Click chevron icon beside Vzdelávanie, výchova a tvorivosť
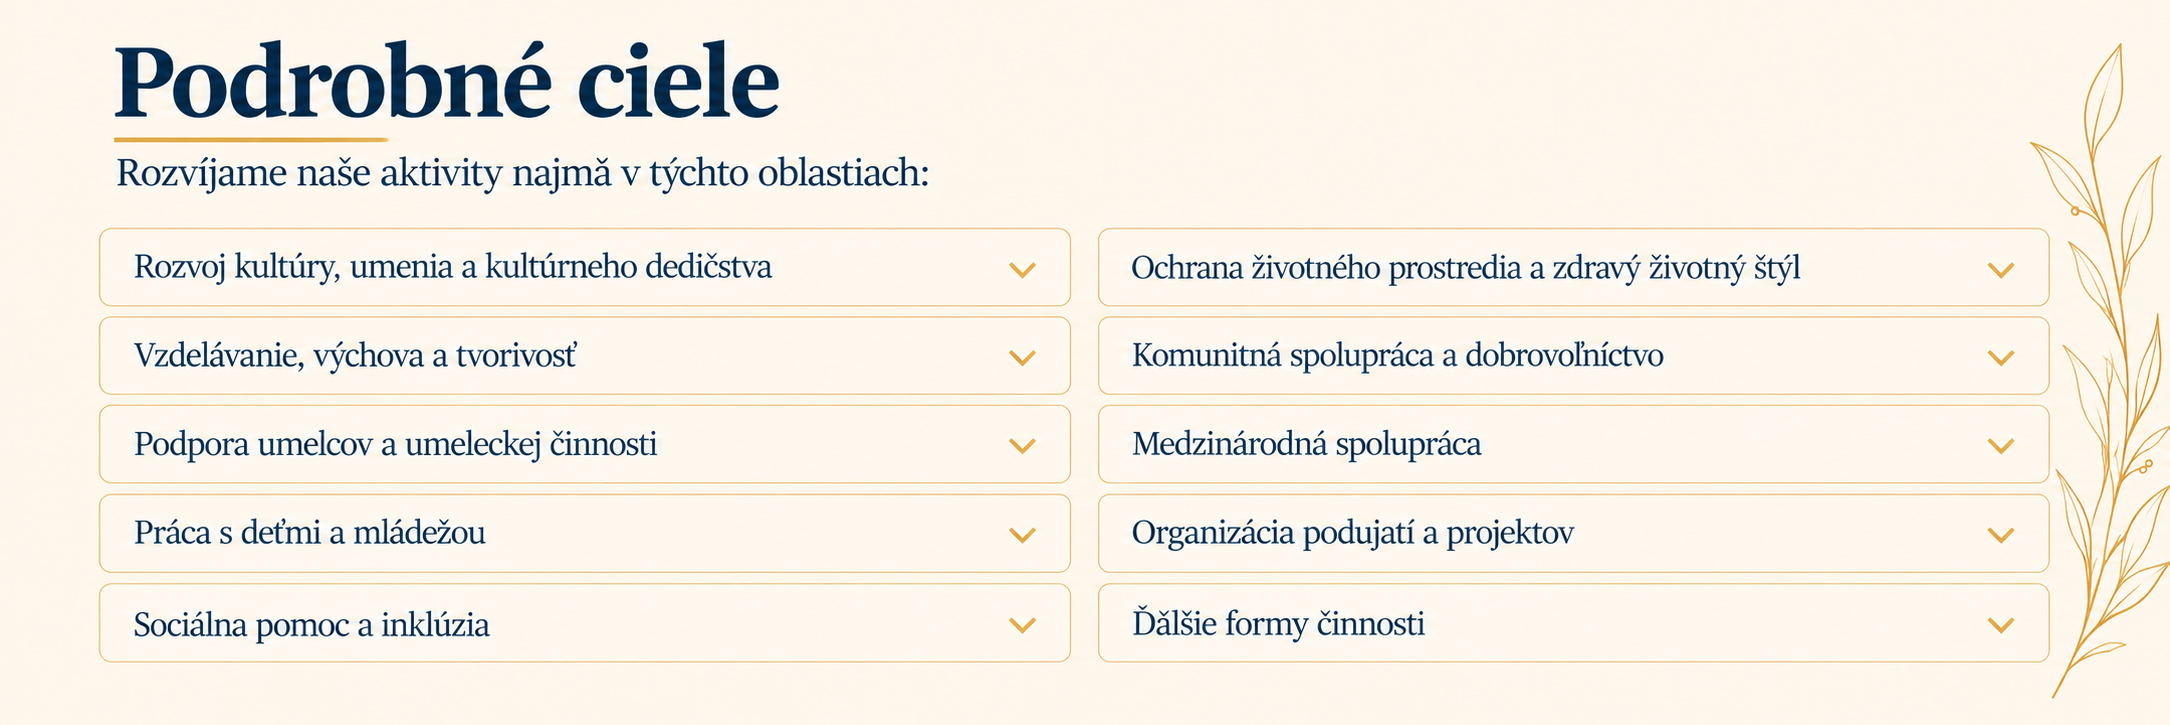2170x725 pixels. click(x=1022, y=358)
